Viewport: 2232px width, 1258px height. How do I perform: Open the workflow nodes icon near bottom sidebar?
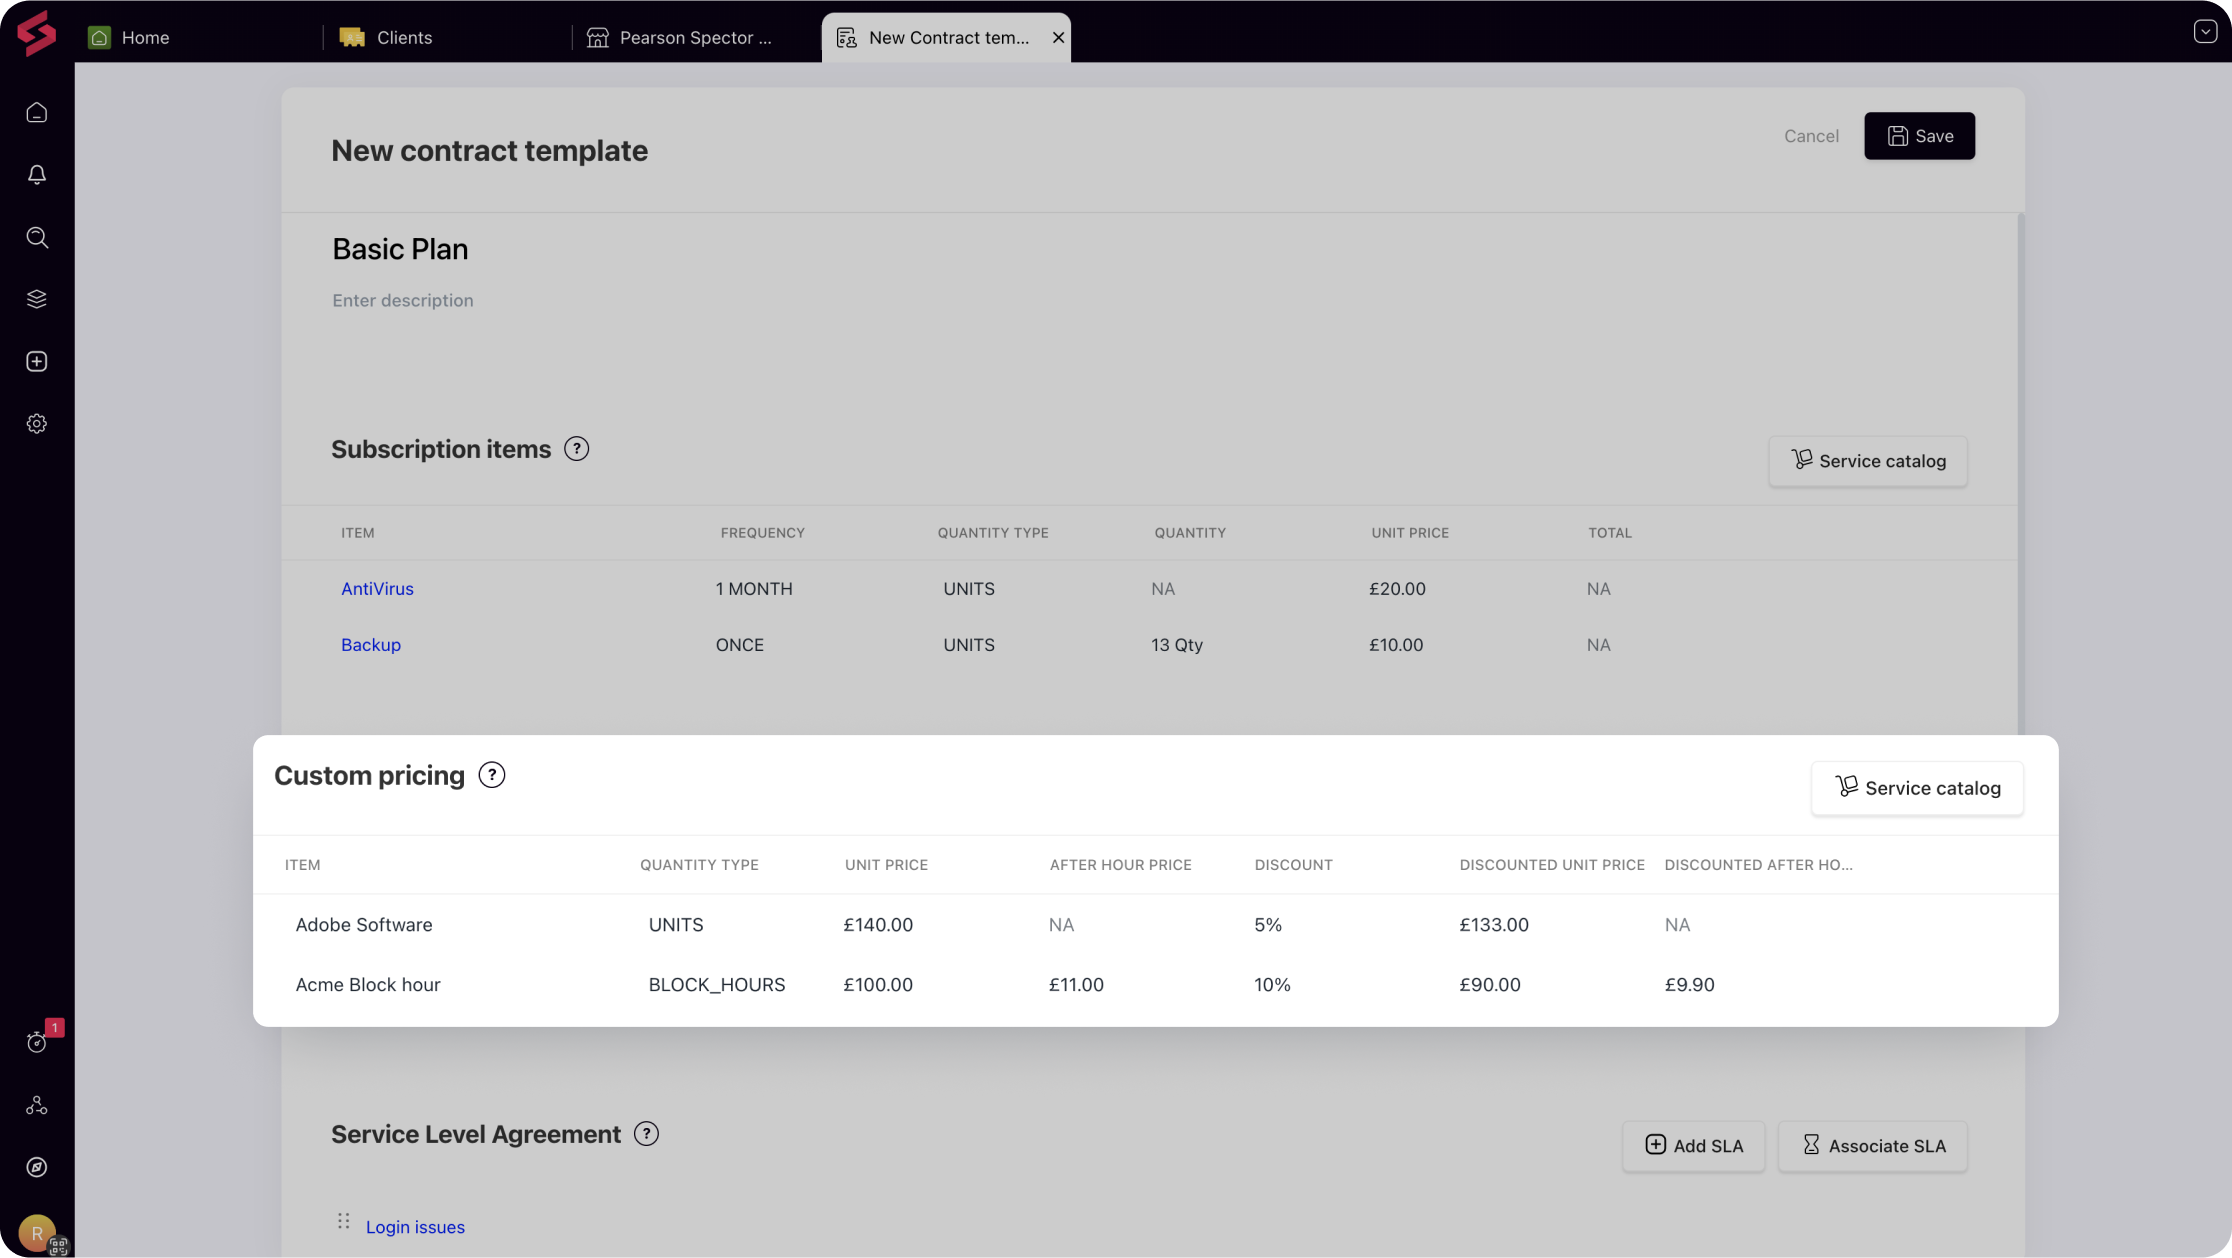(37, 1104)
